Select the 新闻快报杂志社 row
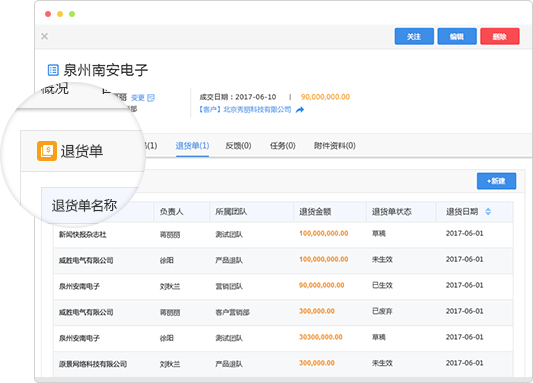The width and height of the screenshot is (533, 383). [283, 234]
